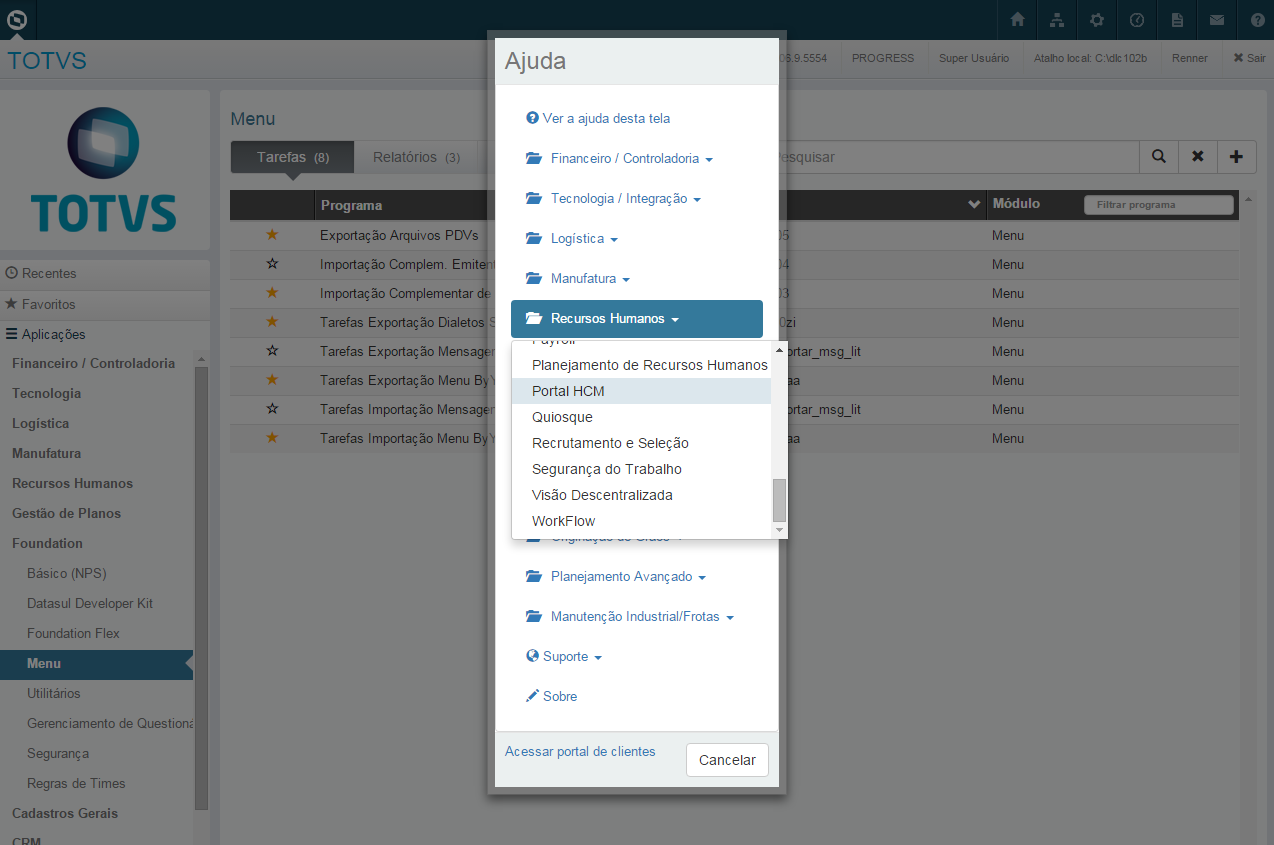This screenshot has height=845, width=1274.
Task: Click the clock dashboard icon in top bar
Action: [1137, 20]
